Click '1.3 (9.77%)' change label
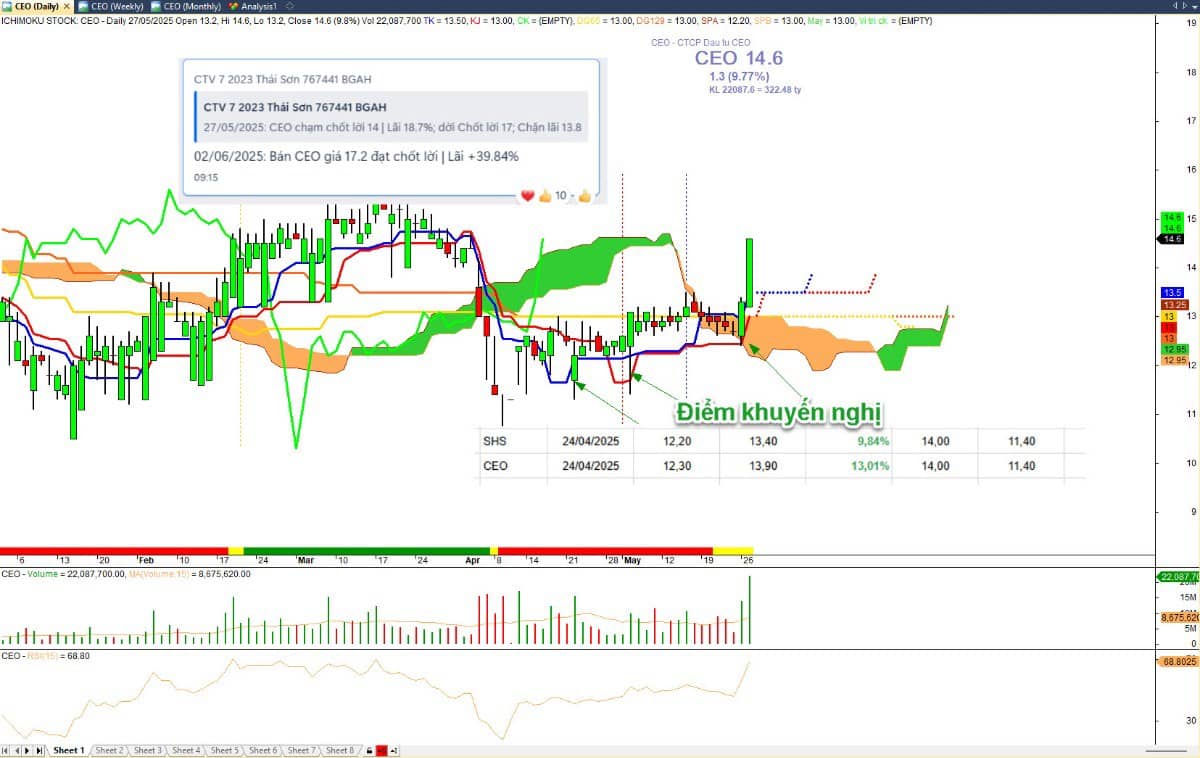Screen dimensions: 1200x758 coord(739,76)
